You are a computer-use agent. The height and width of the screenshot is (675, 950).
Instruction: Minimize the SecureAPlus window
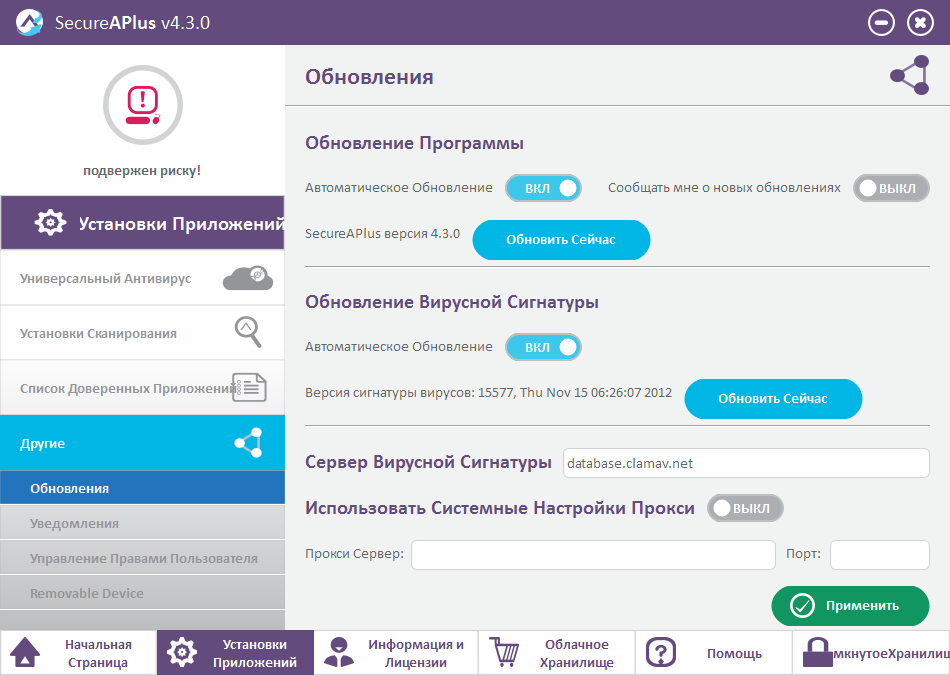click(881, 23)
